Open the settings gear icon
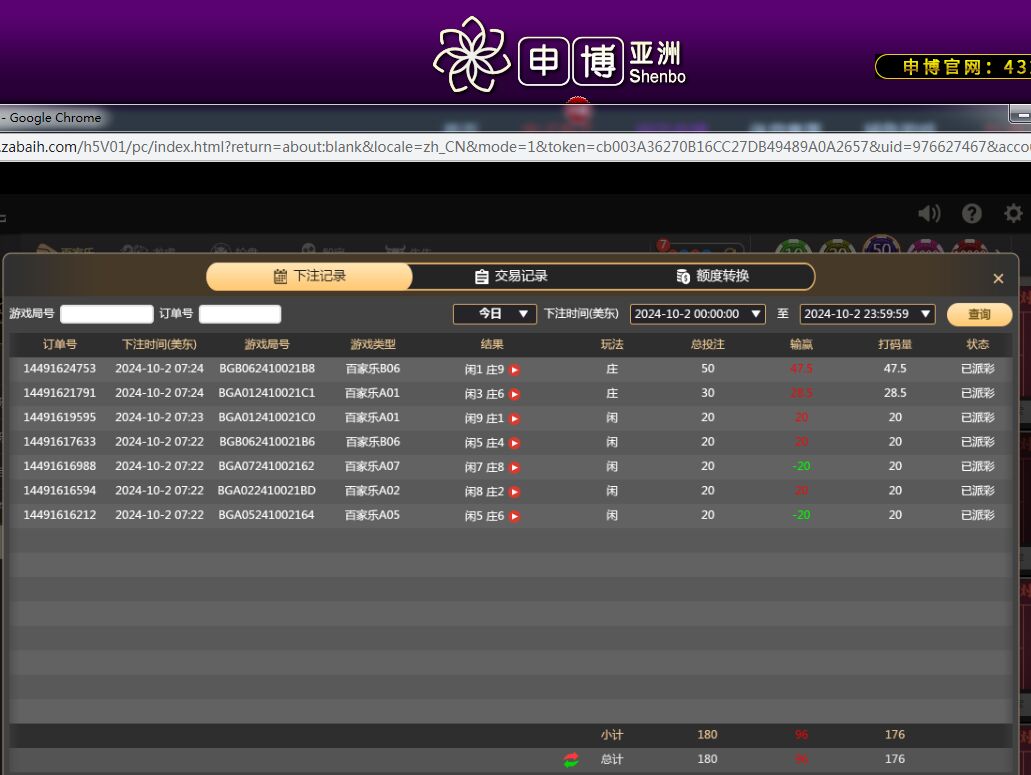The image size is (1031, 775). [x=1013, y=213]
